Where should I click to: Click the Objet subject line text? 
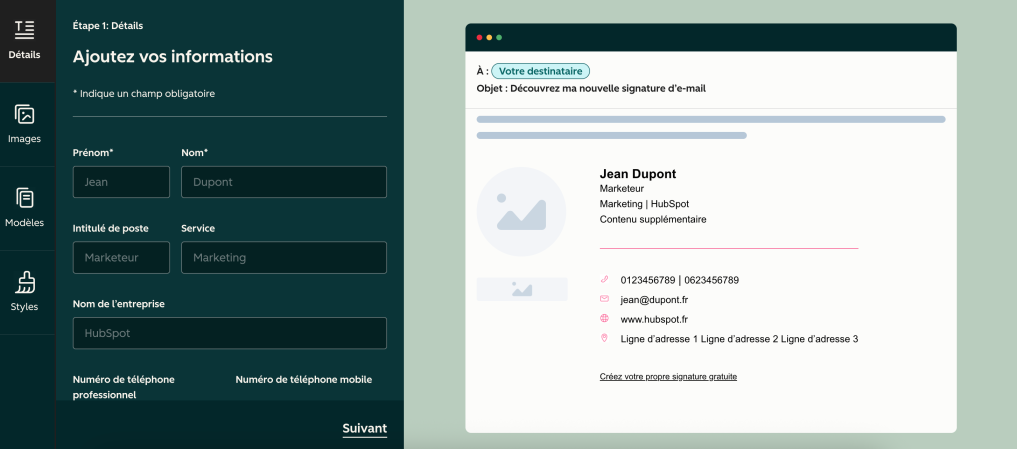[591, 88]
